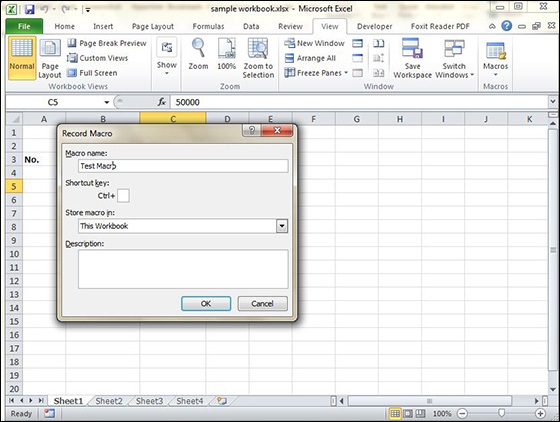Expand the Freeze Panes dropdown
Image resolution: width=560 pixels, height=422 pixels.
346,73
